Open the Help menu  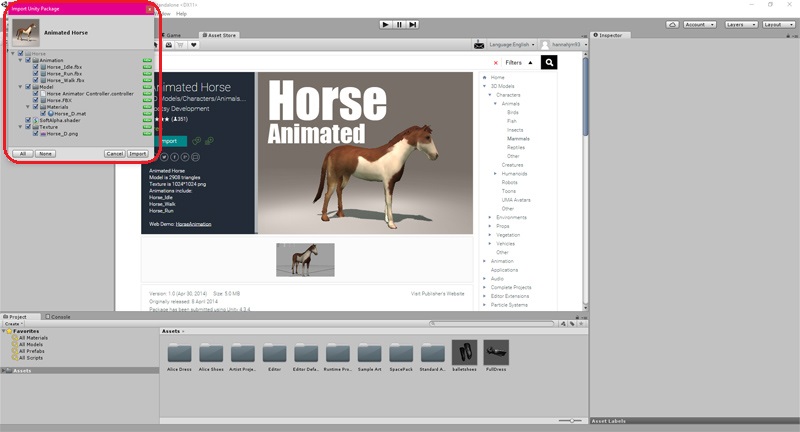click(181, 14)
